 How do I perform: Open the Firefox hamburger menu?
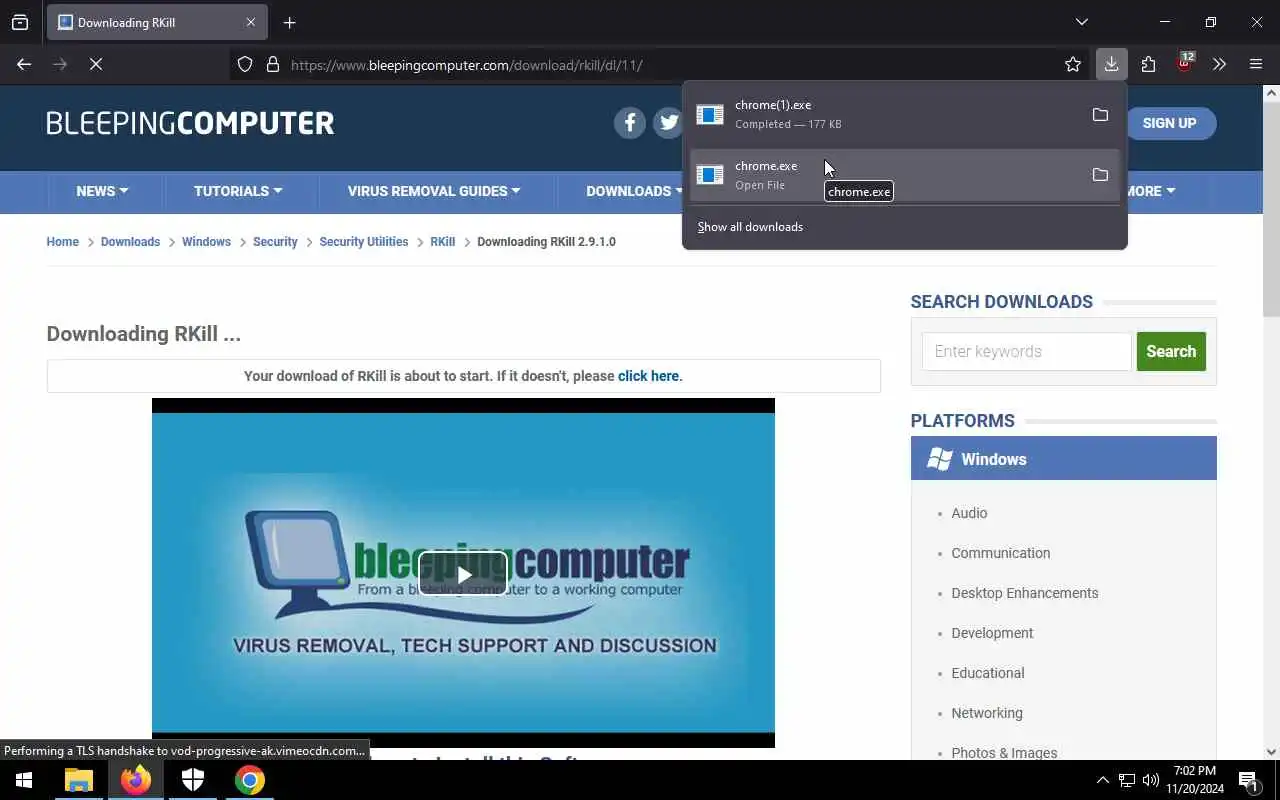1256,64
